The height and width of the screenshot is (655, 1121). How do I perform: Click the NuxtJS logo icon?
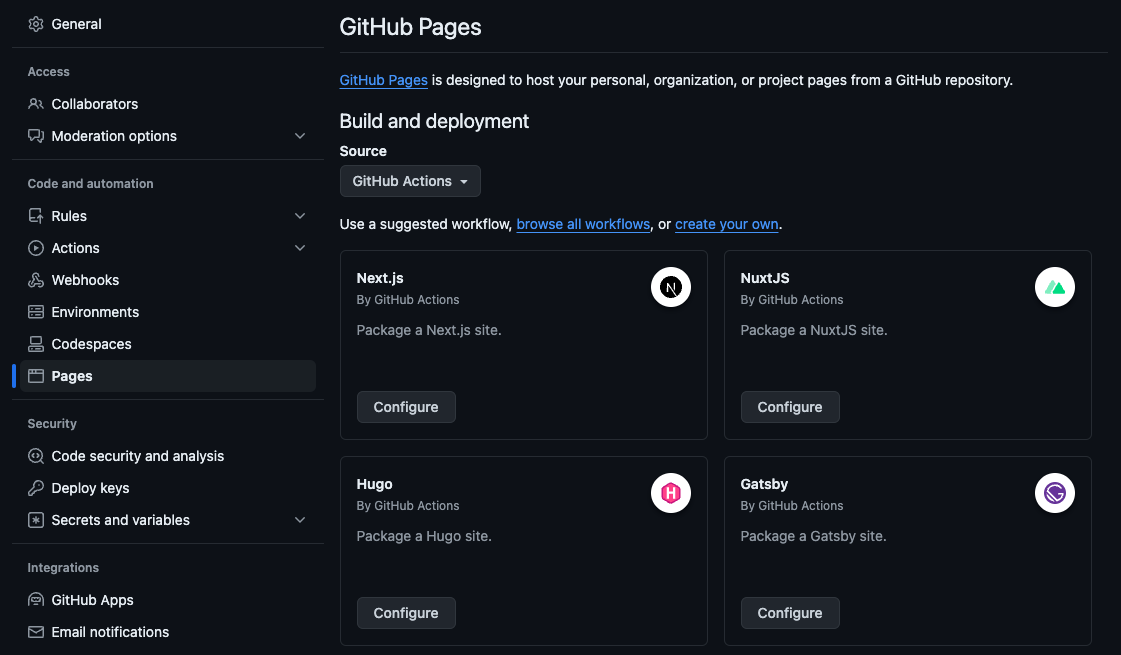[x=1055, y=288]
